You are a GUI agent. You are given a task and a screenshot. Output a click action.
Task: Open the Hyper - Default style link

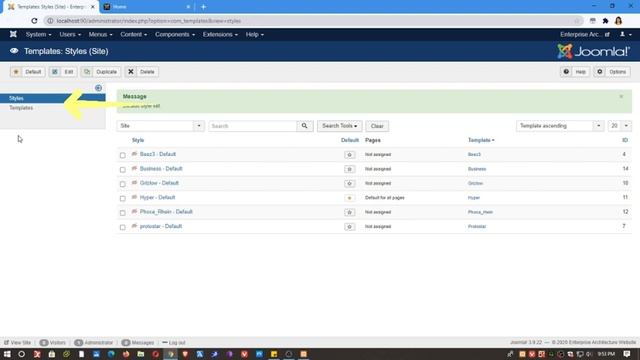[x=157, y=198]
